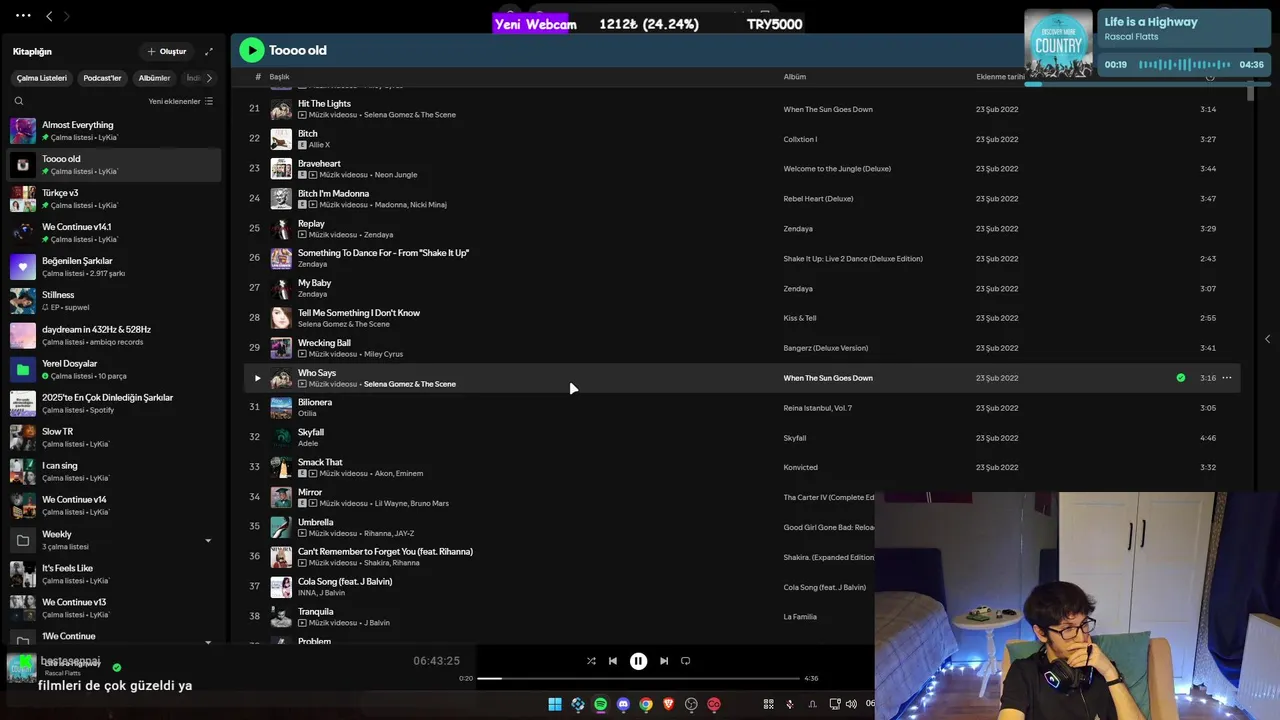This screenshot has width=1280, height=720.
Task: Select the Hit The Lights track title
Action: pos(324,104)
